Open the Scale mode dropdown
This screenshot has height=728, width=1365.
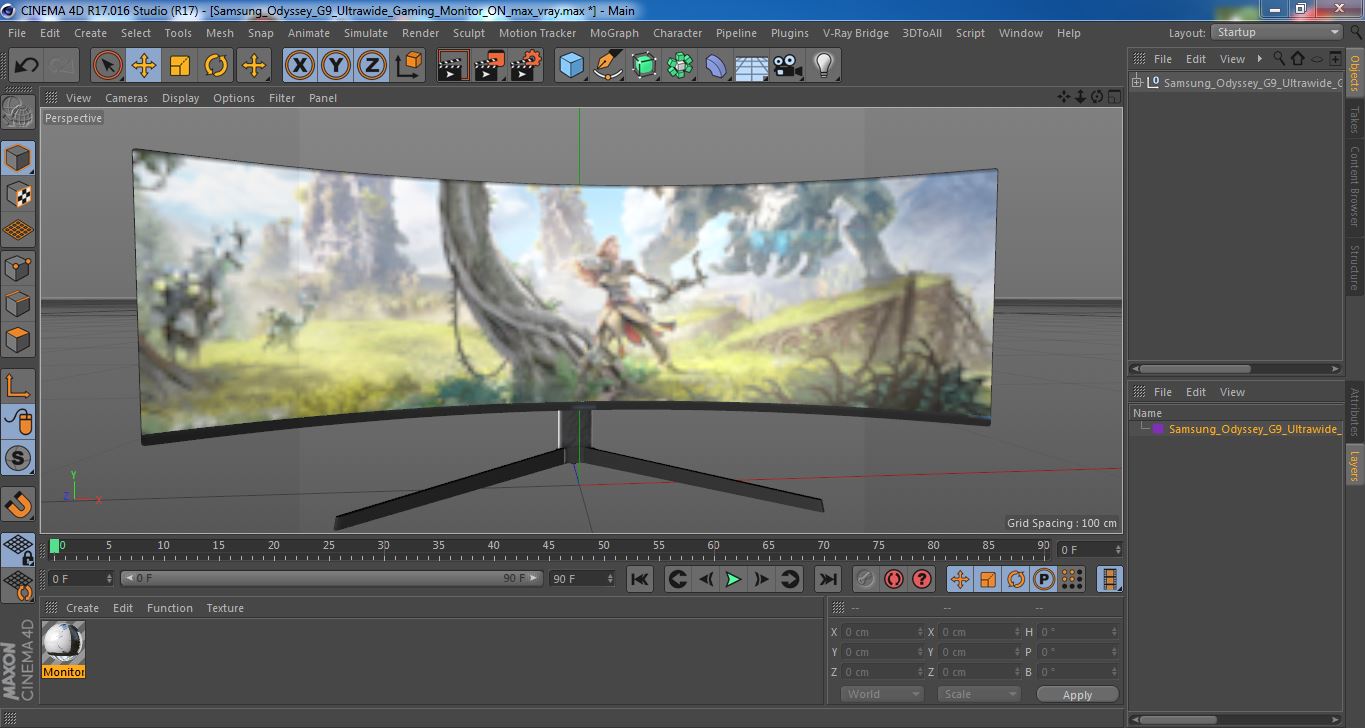(x=979, y=694)
